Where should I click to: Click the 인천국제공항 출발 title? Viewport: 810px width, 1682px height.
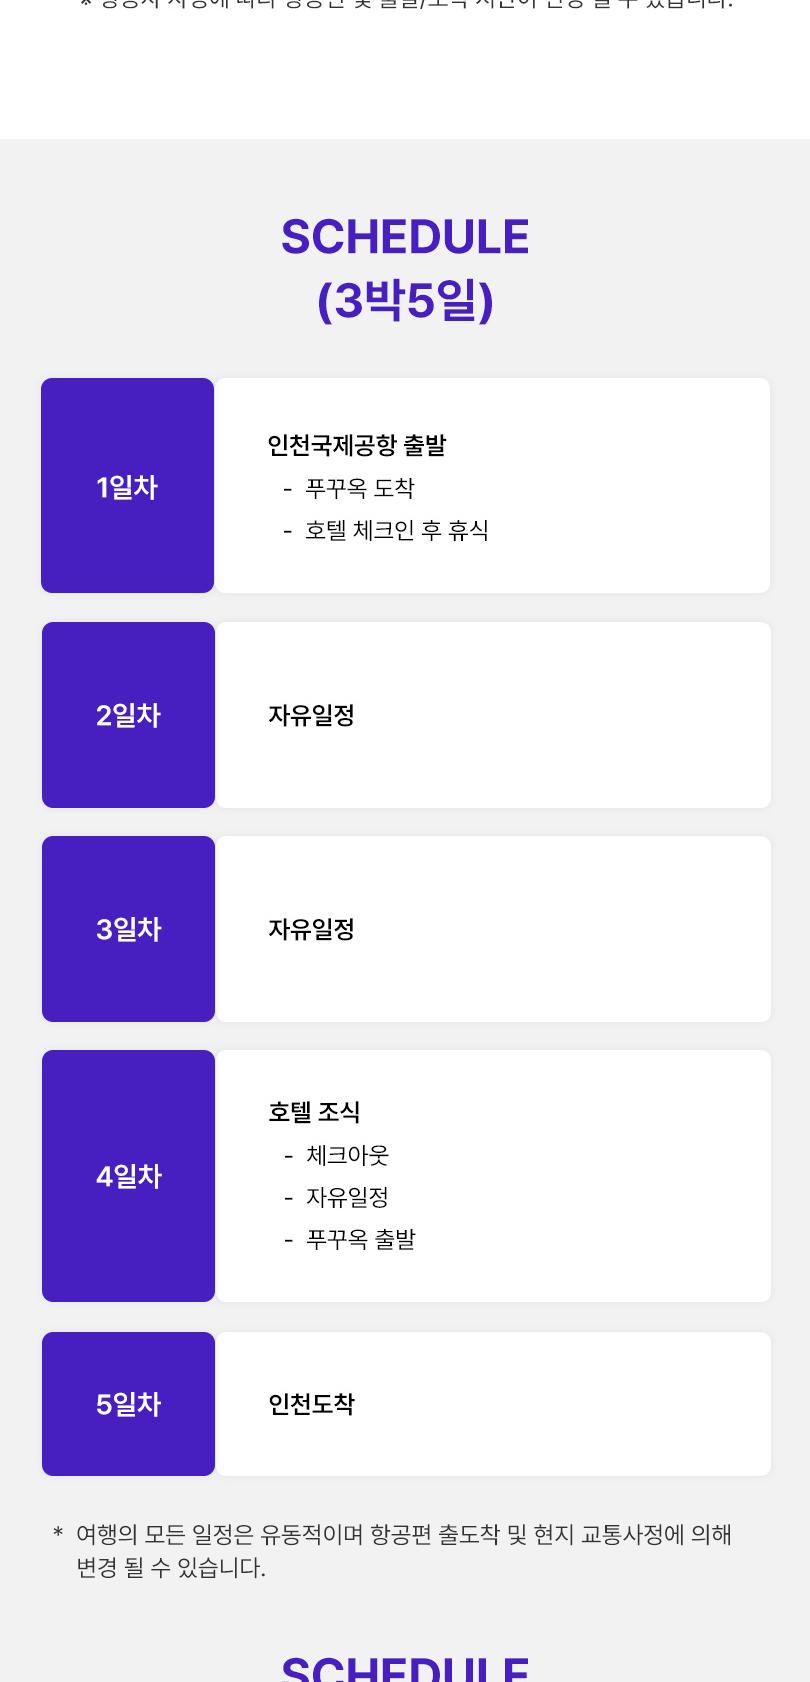click(357, 445)
